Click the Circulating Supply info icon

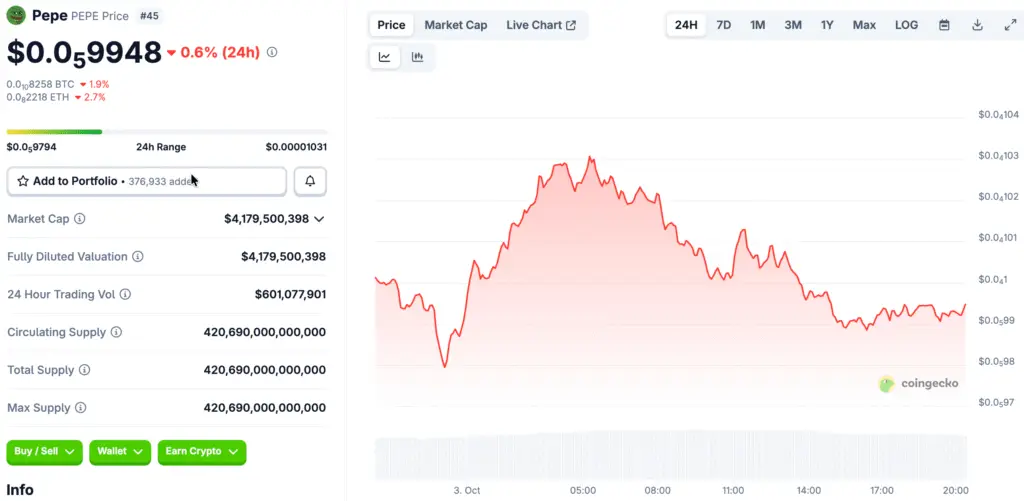(x=116, y=332)
